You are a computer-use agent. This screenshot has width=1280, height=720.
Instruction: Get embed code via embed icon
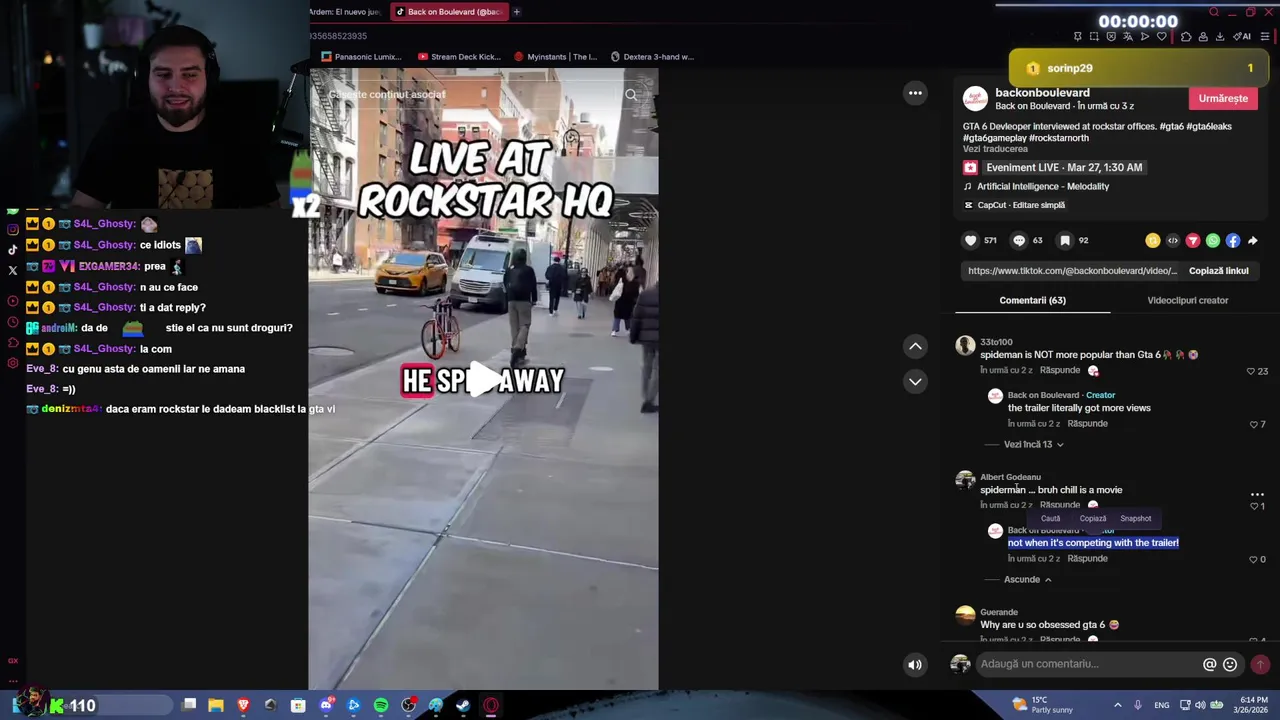coord(1173,240)
